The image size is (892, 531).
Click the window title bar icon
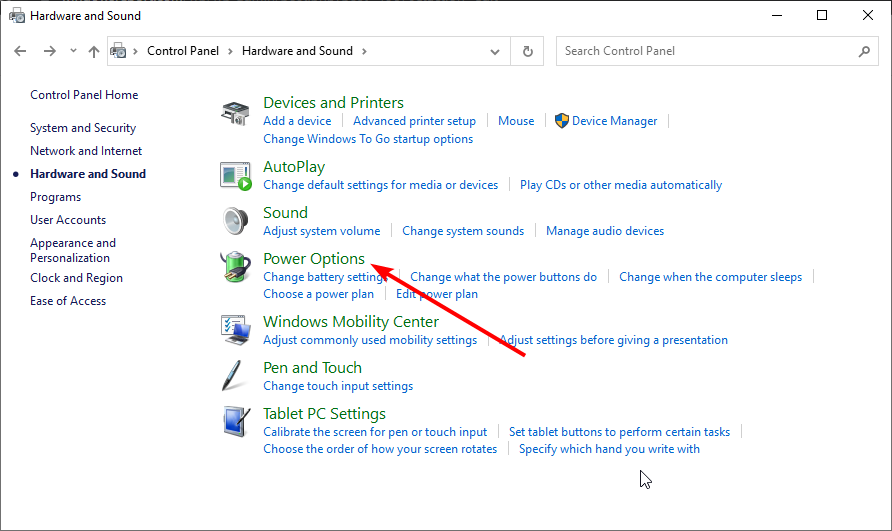click(17, 15)
